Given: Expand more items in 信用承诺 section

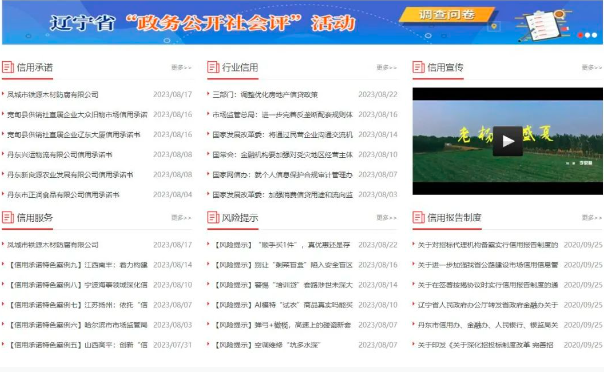Looking at the screenshot, I should coord(181,67).
